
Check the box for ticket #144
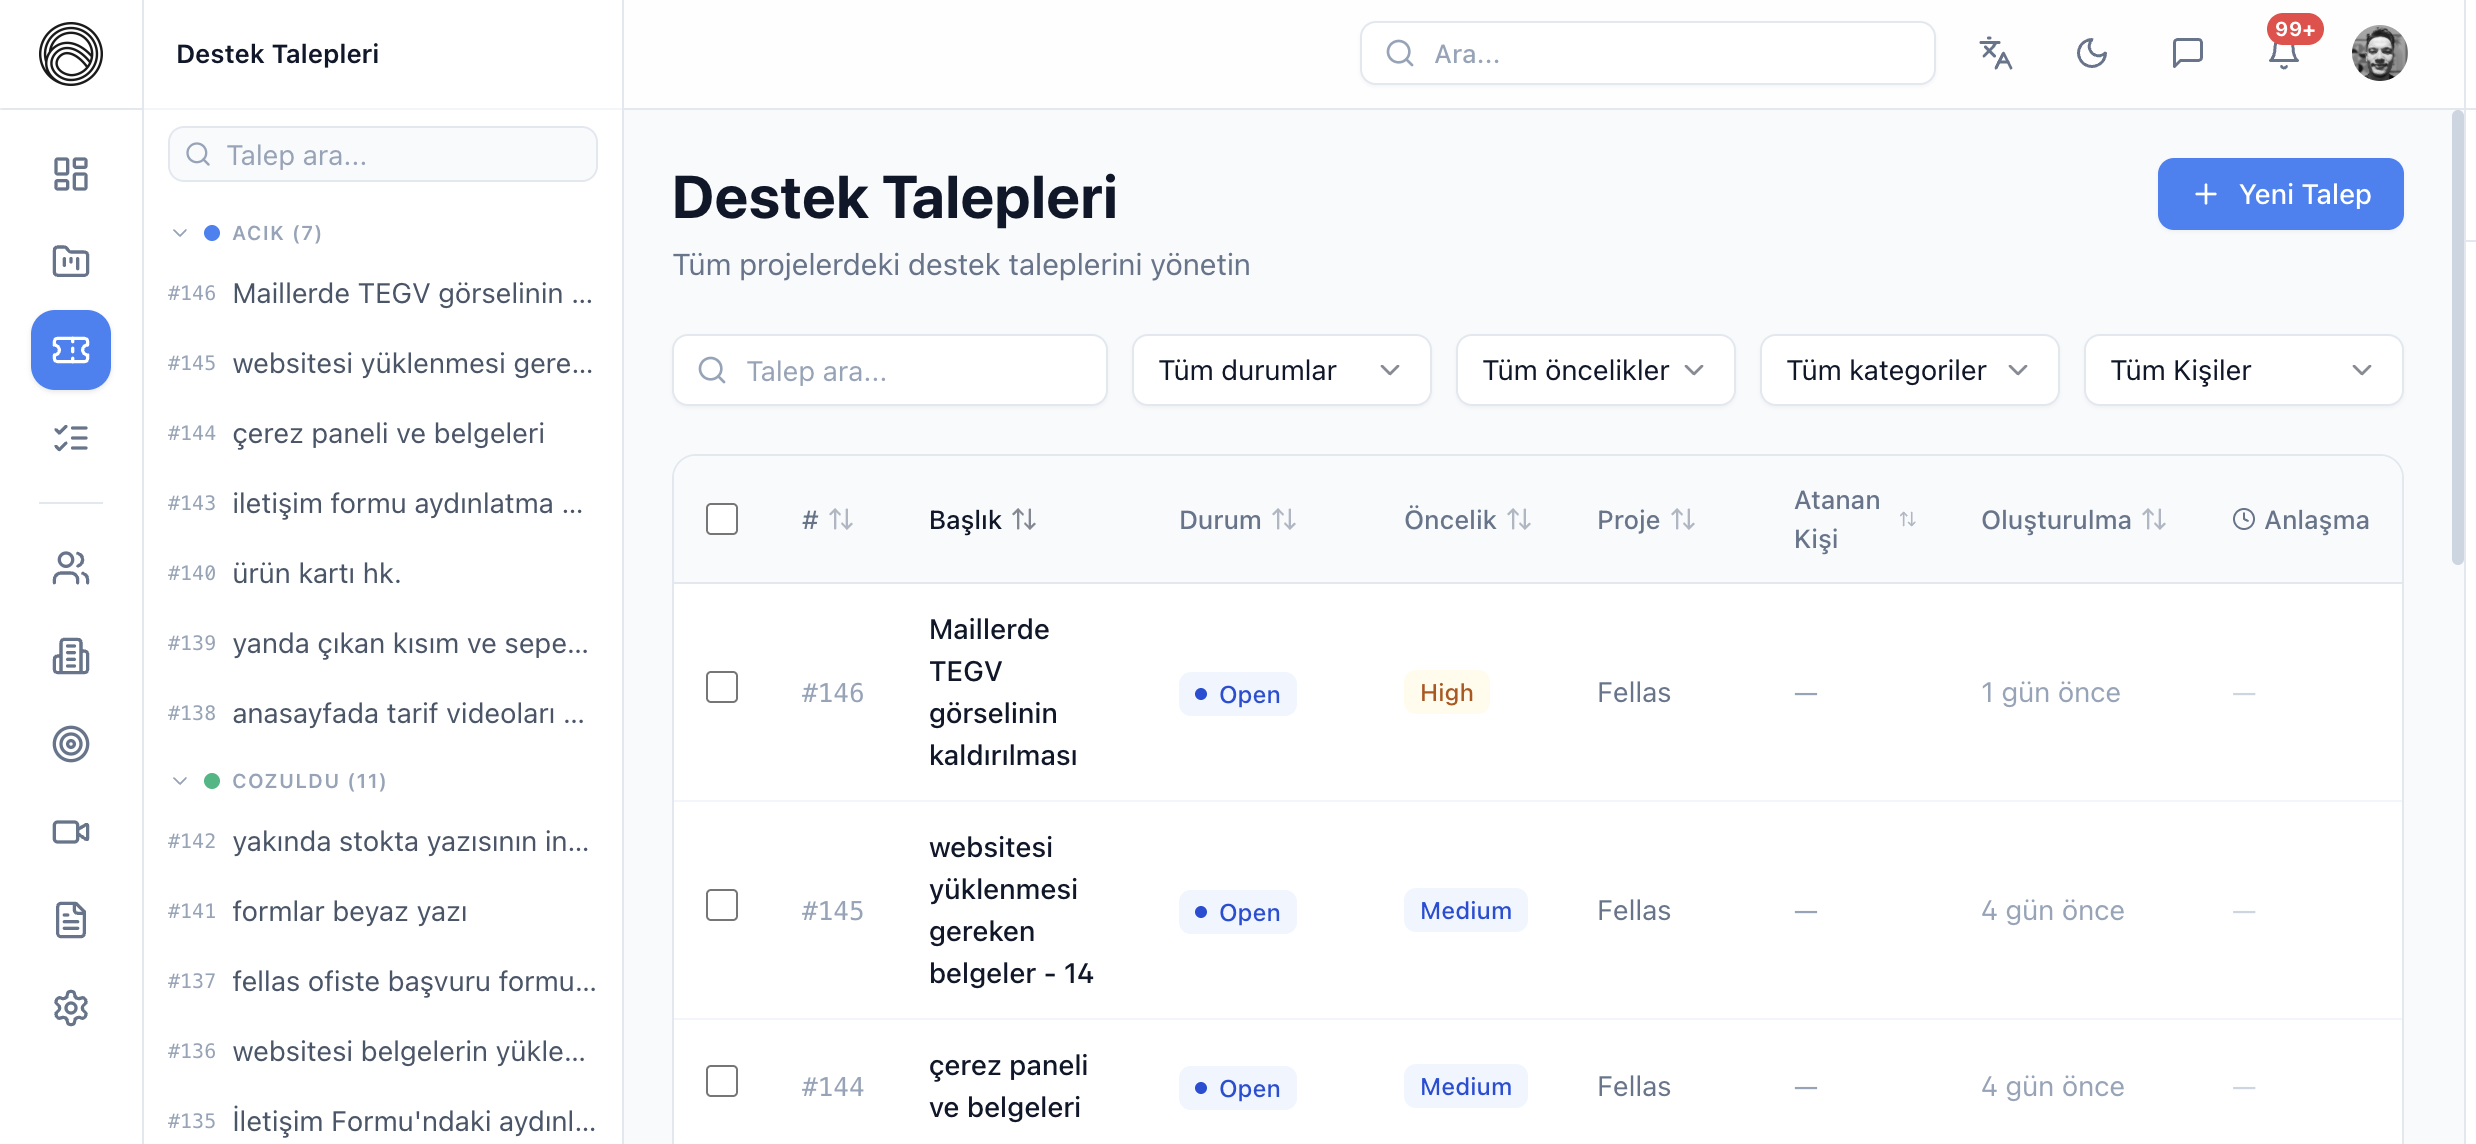click(x=722, y=1081)
